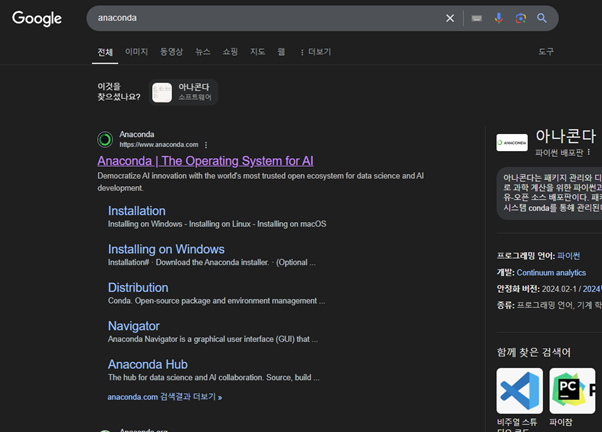Click the https://www.anaconda.com URL text

(159, 145)
